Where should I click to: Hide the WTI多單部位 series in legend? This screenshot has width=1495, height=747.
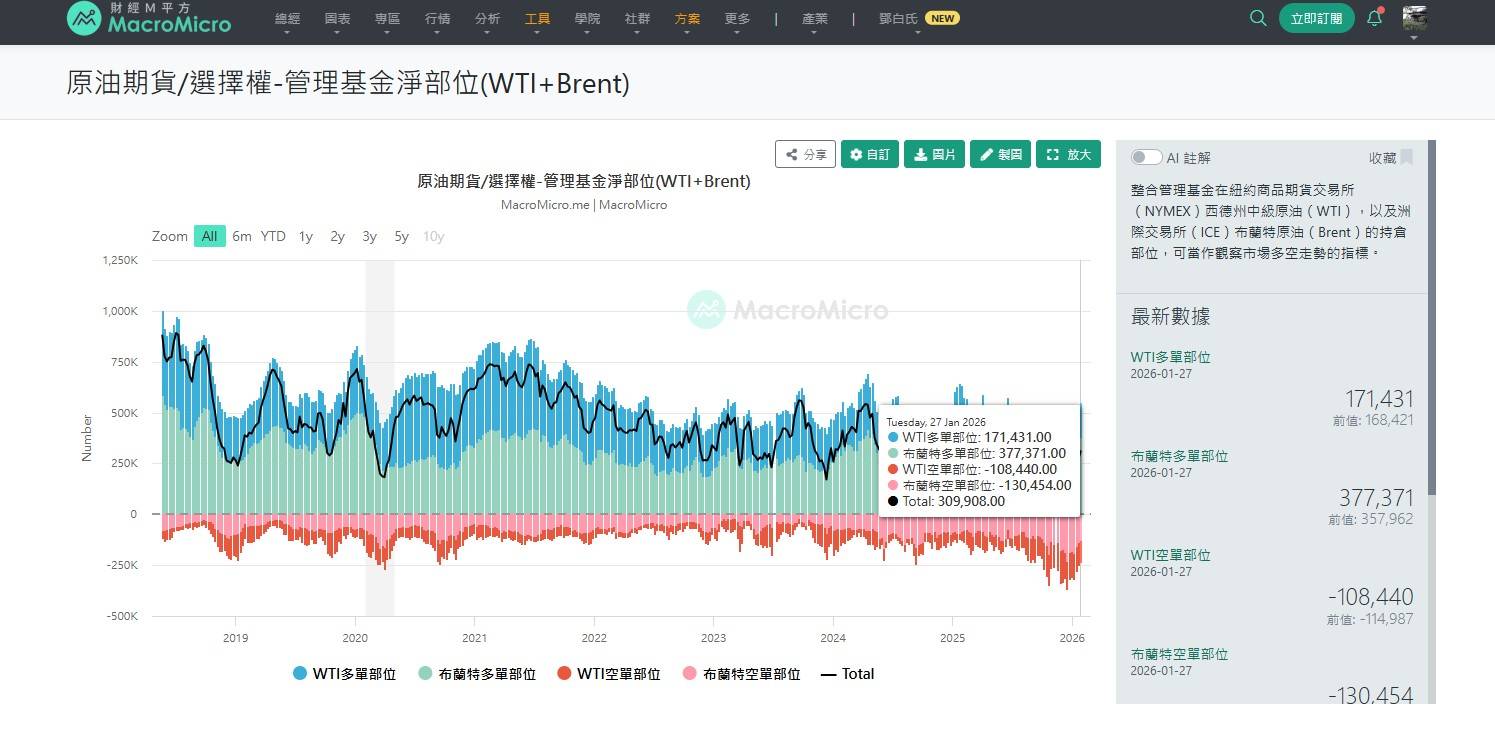coord(344,674)
